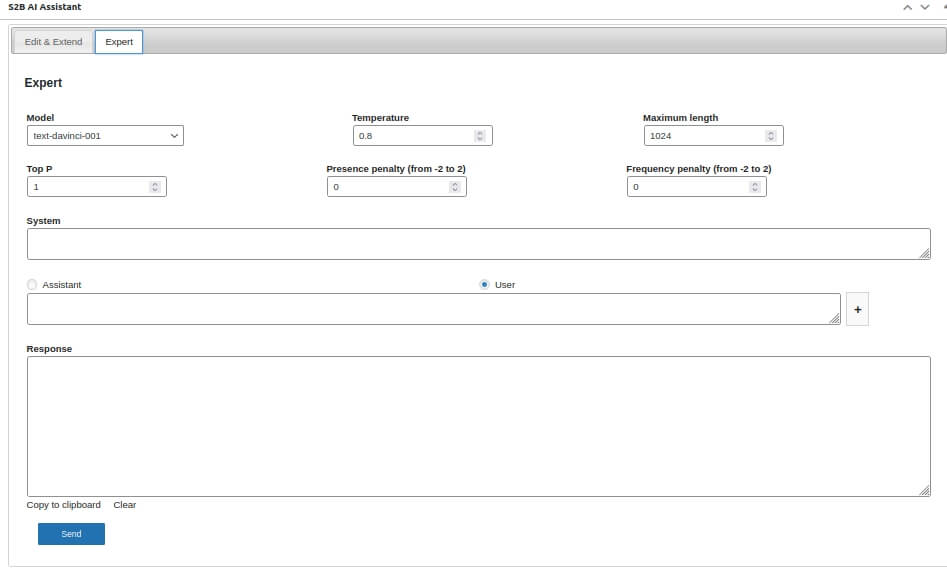Image resolution: width=947 pixels, height=572 pixels.
Task: Grab the Response box resize handle
Action: [925, 491]
